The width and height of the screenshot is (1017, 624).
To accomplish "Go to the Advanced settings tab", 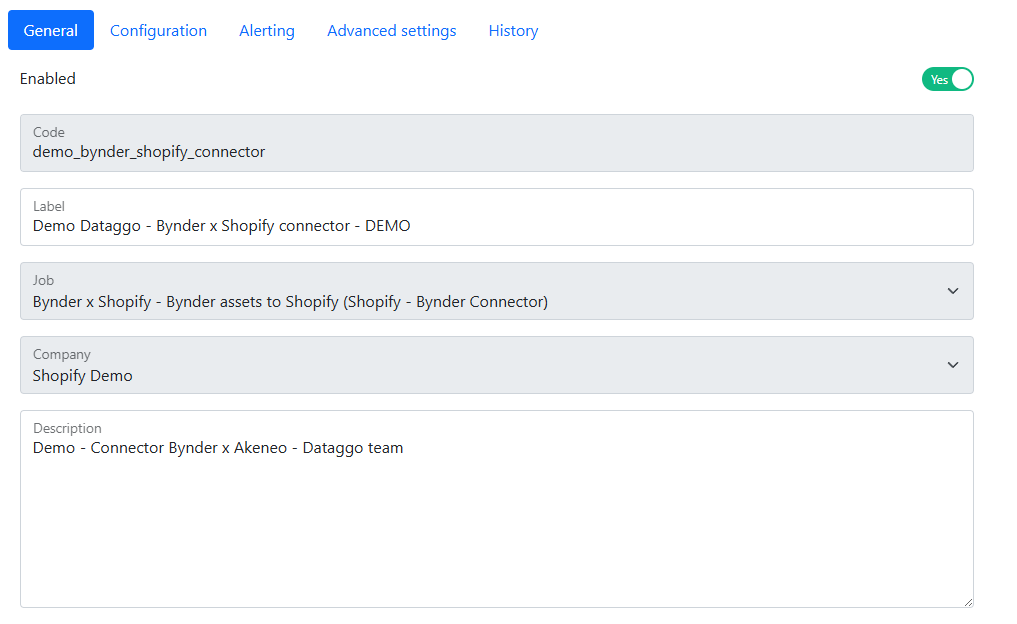I will [x=391, y=31].
